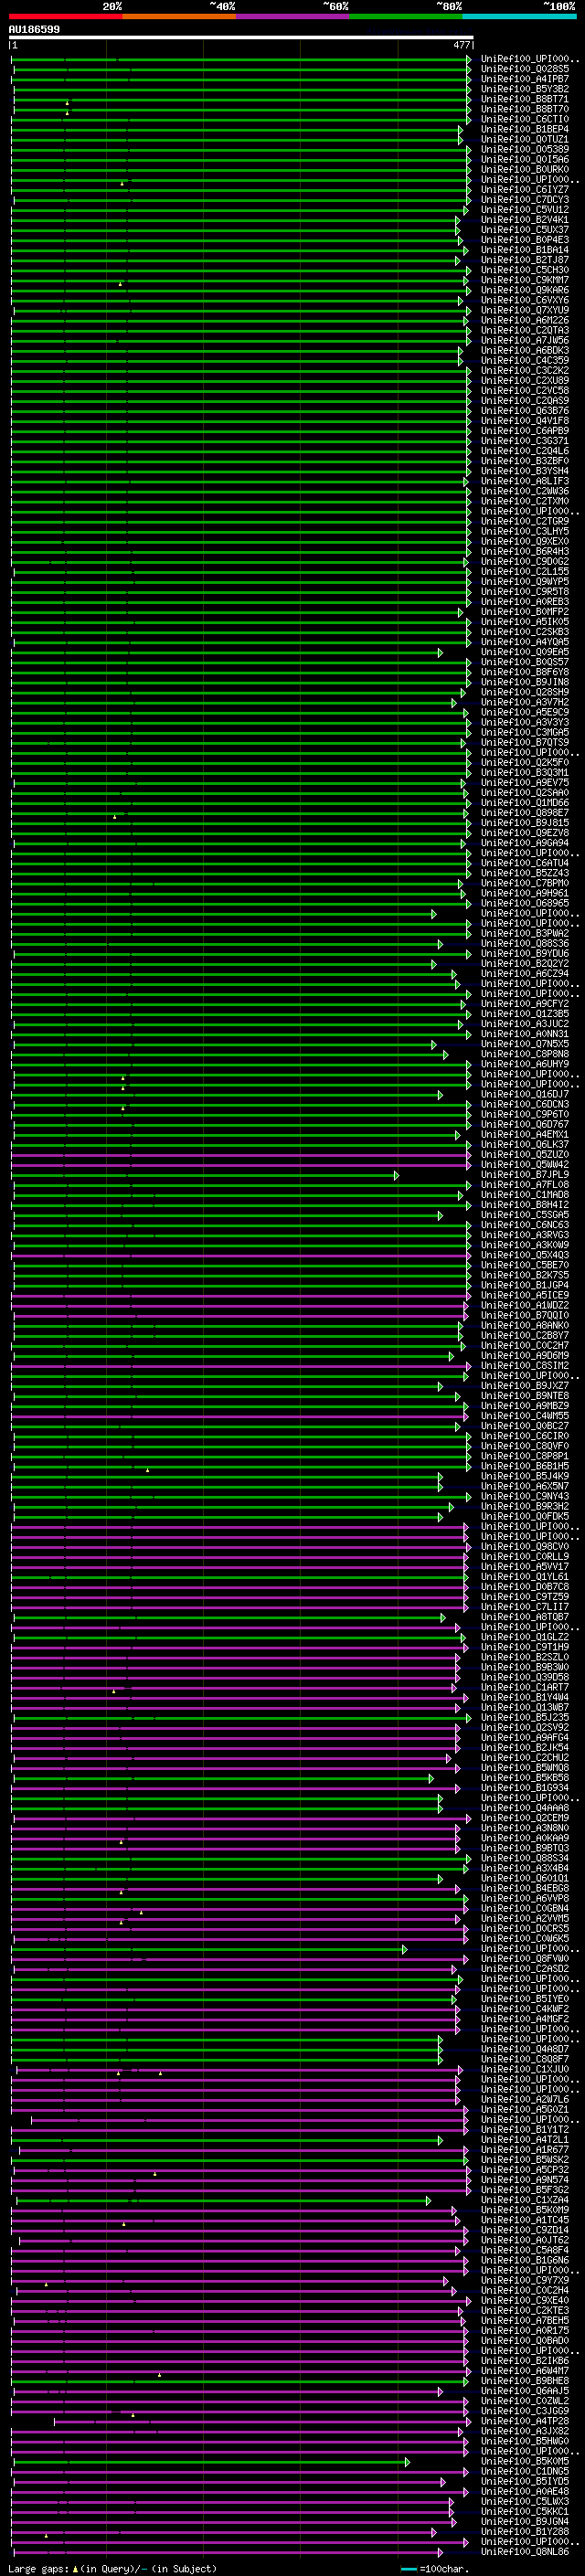Open hit UniRef100_B8BT71
The image size is (585, 2576).
coord(525,99)
